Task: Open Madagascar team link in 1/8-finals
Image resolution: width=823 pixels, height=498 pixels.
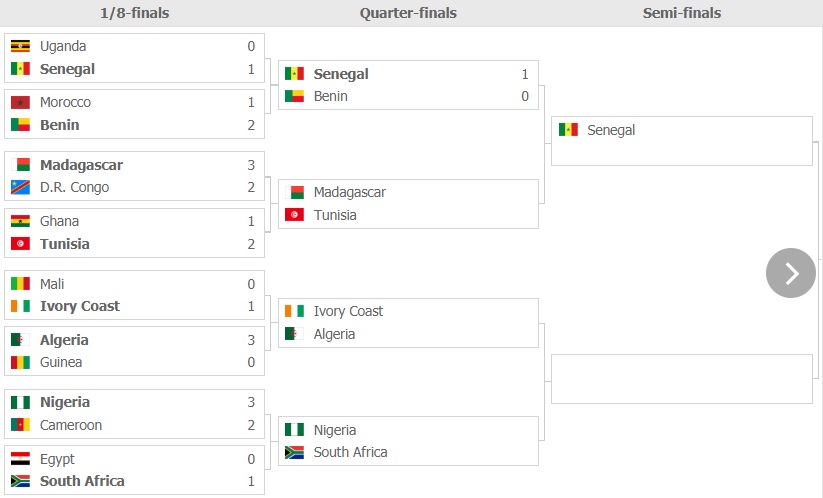Action: (x=81, y=165)
